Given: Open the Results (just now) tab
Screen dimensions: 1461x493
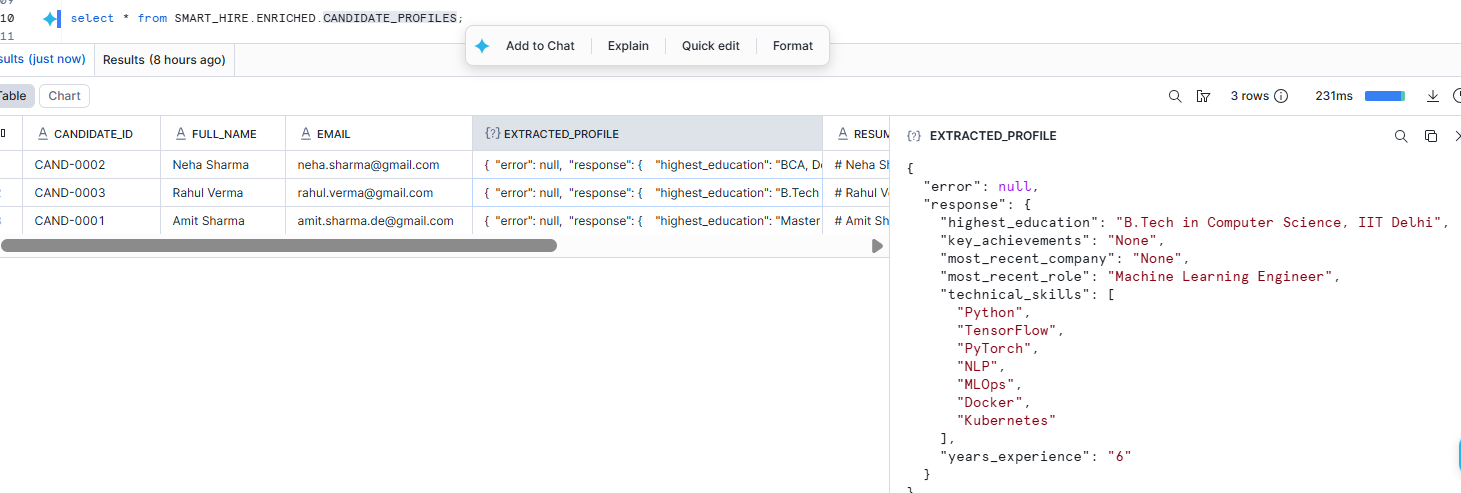Looking at the screenshot, I should [42, 60].
